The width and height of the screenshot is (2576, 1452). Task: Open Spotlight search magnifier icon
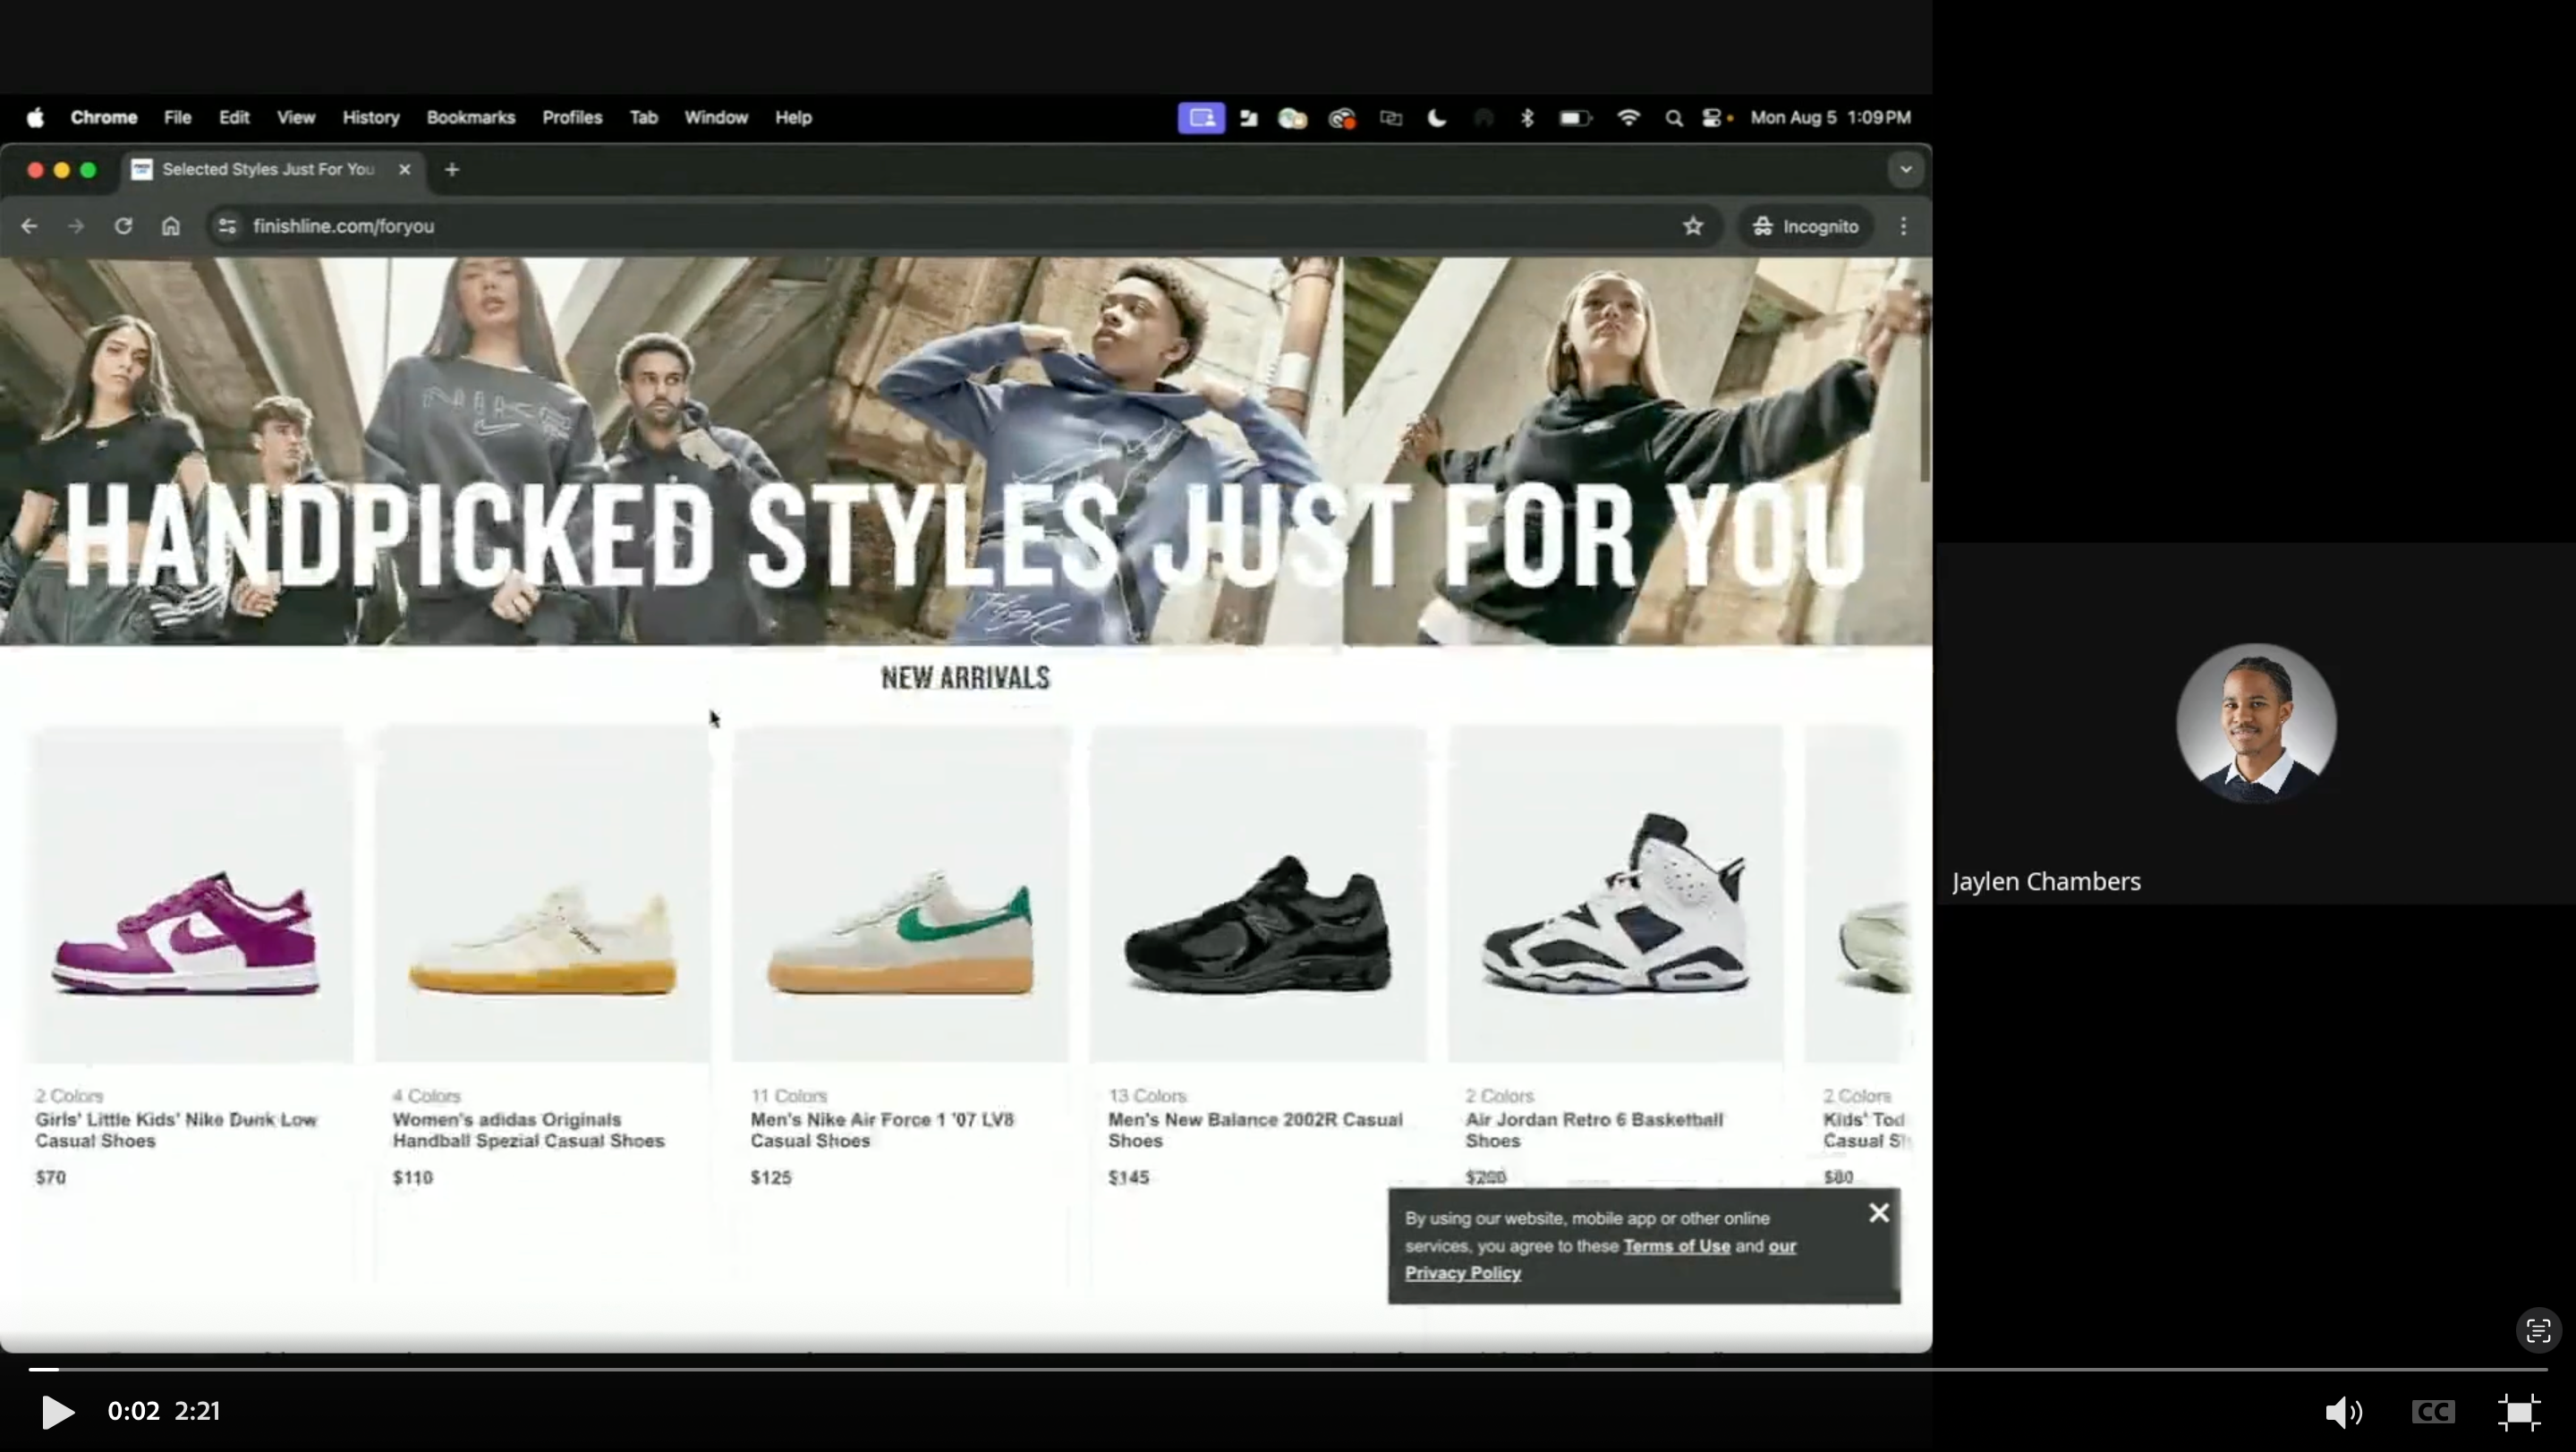pos(1673,119)
